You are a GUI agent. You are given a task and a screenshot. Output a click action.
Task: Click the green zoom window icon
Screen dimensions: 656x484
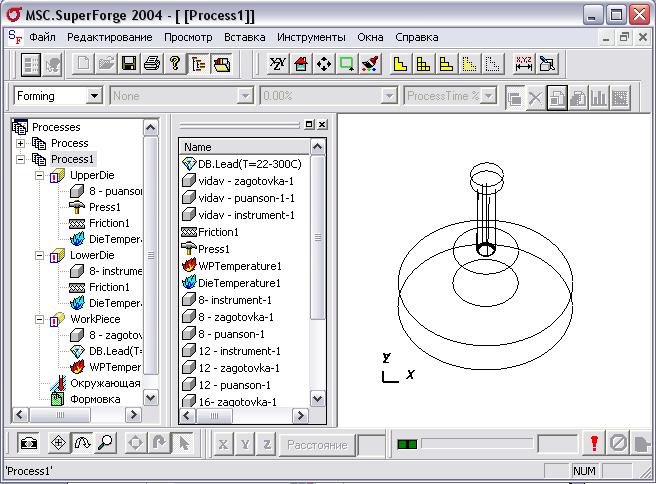coord(347,64)
